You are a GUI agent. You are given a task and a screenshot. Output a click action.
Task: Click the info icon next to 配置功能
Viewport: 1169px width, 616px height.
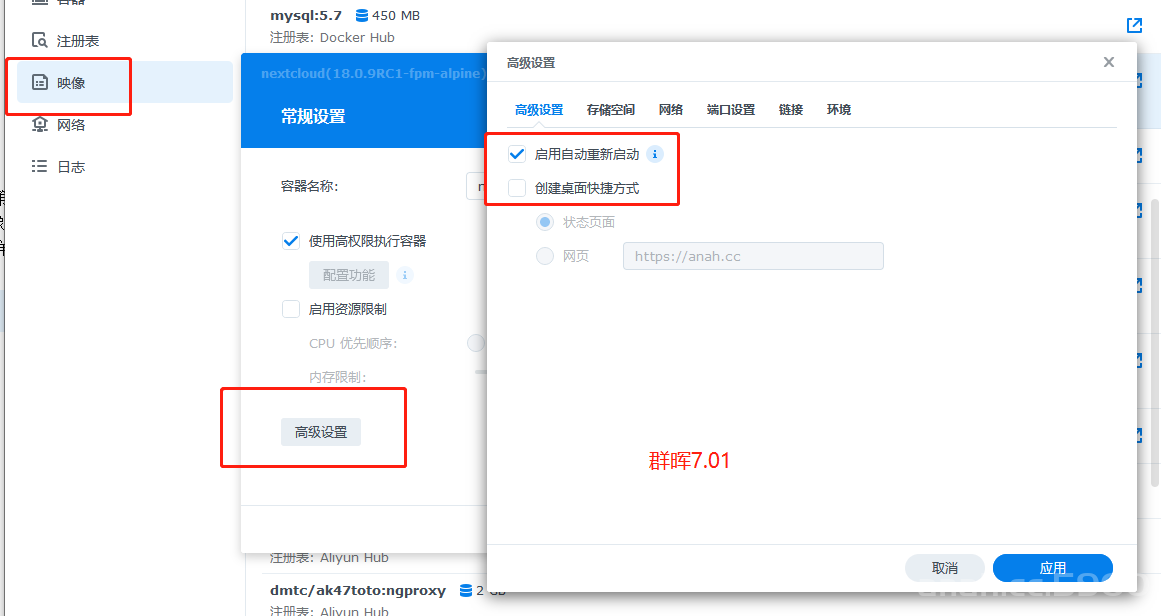coord(405,275)
